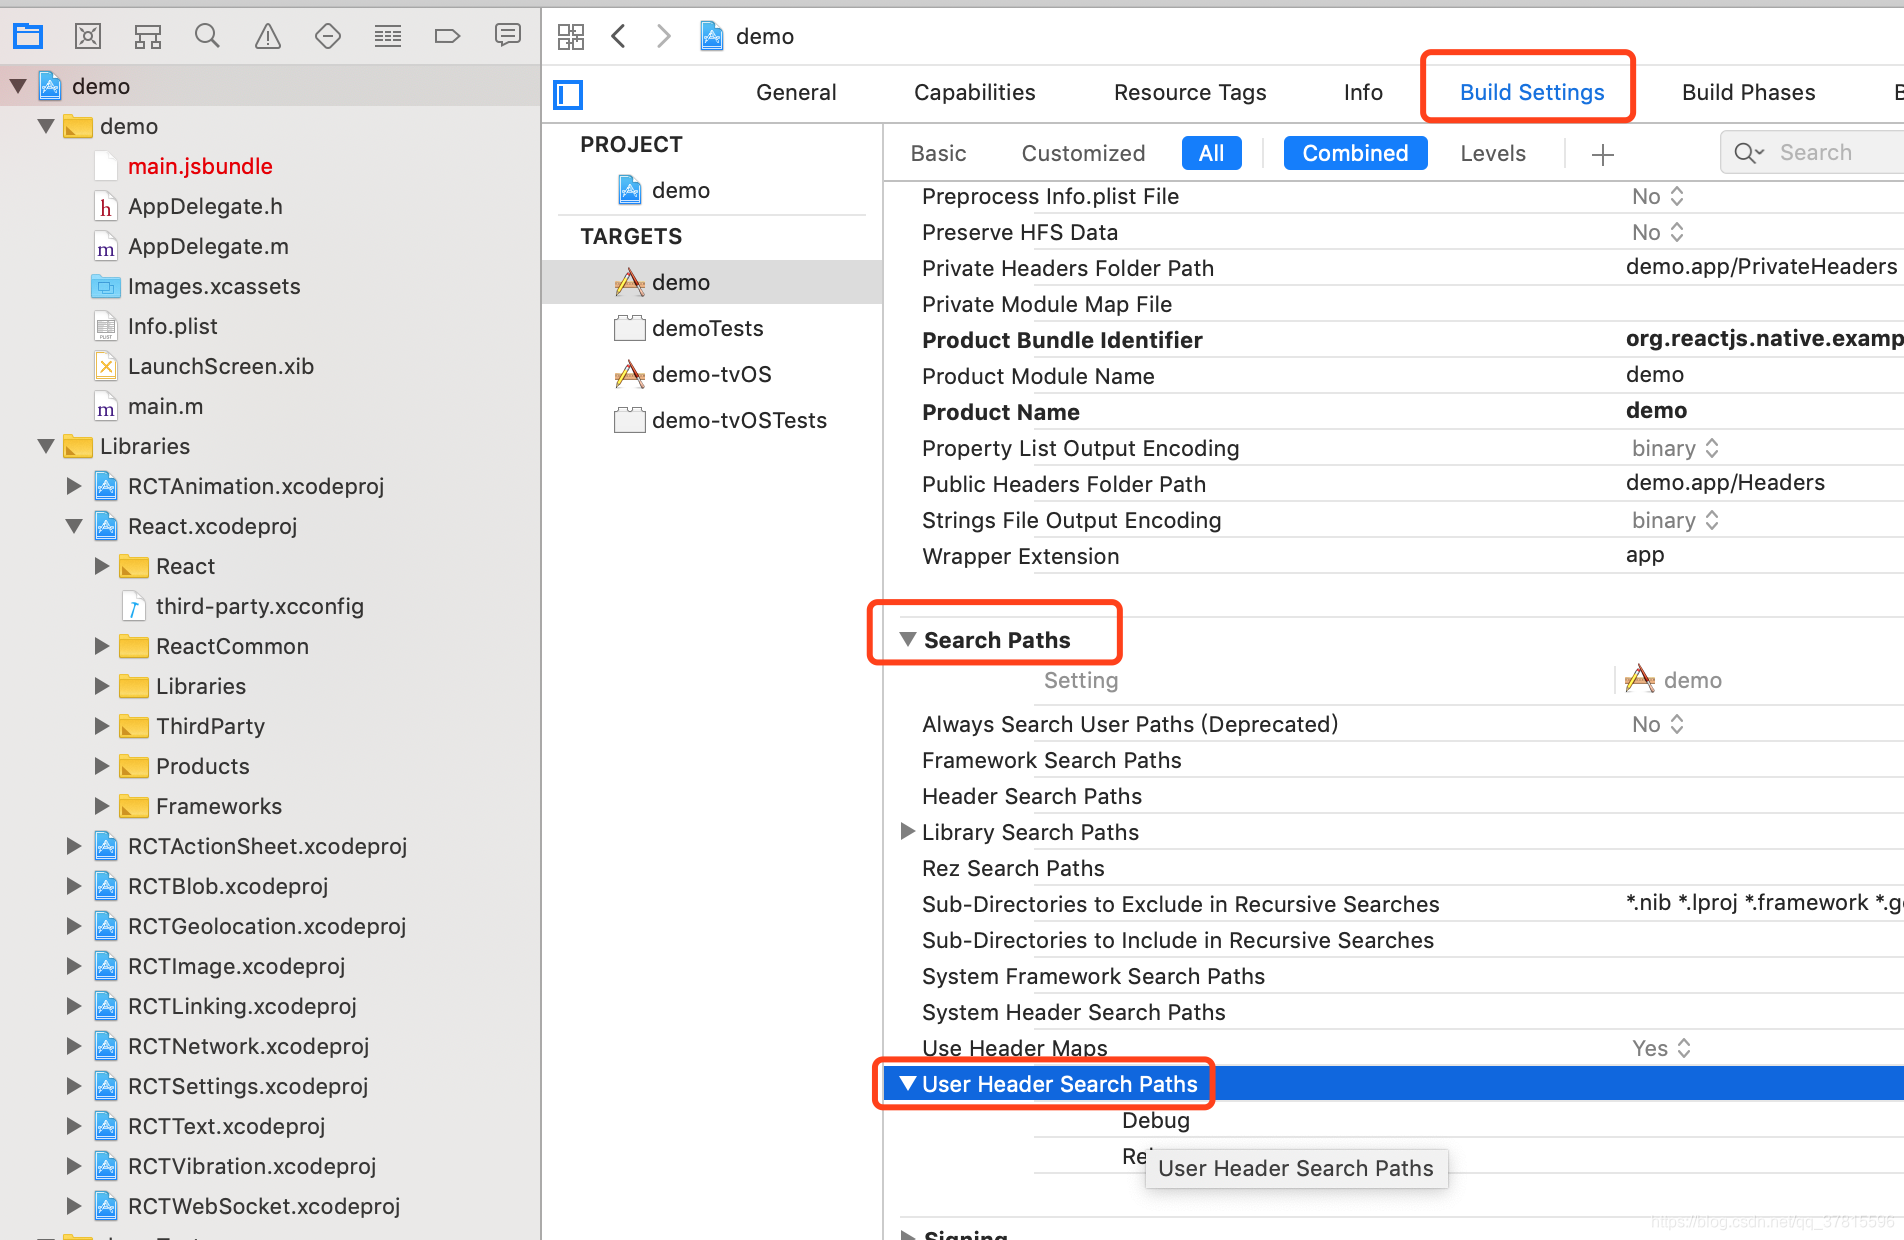Click the demo project icon in jump bar

[x=711, y=37]
